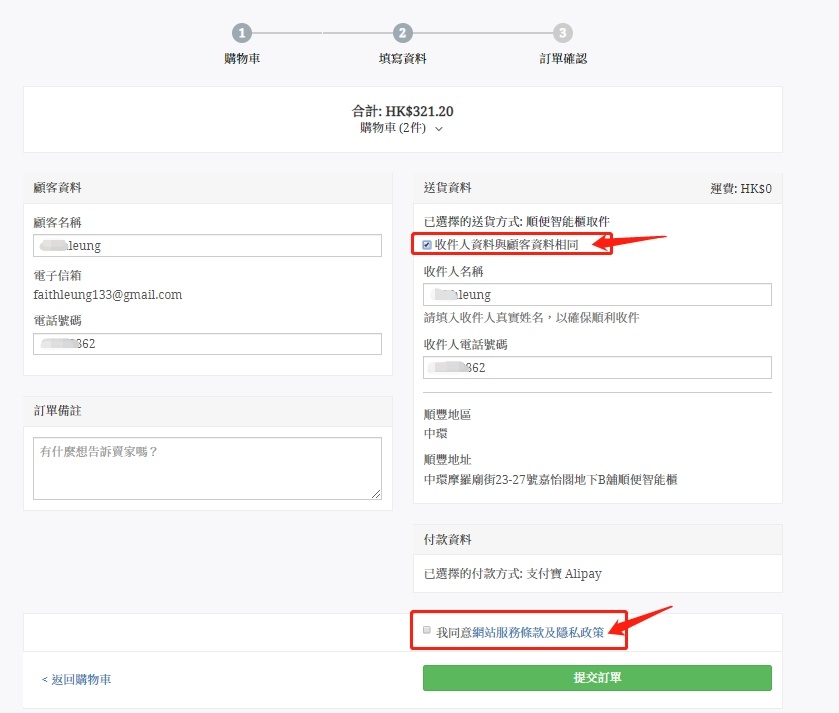Select the 訂單確認 step label

pos(563,59)
